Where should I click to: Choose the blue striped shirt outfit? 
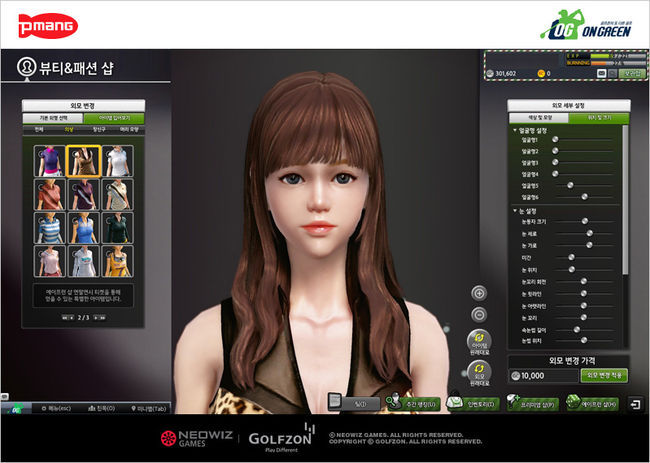pos(48,227)
